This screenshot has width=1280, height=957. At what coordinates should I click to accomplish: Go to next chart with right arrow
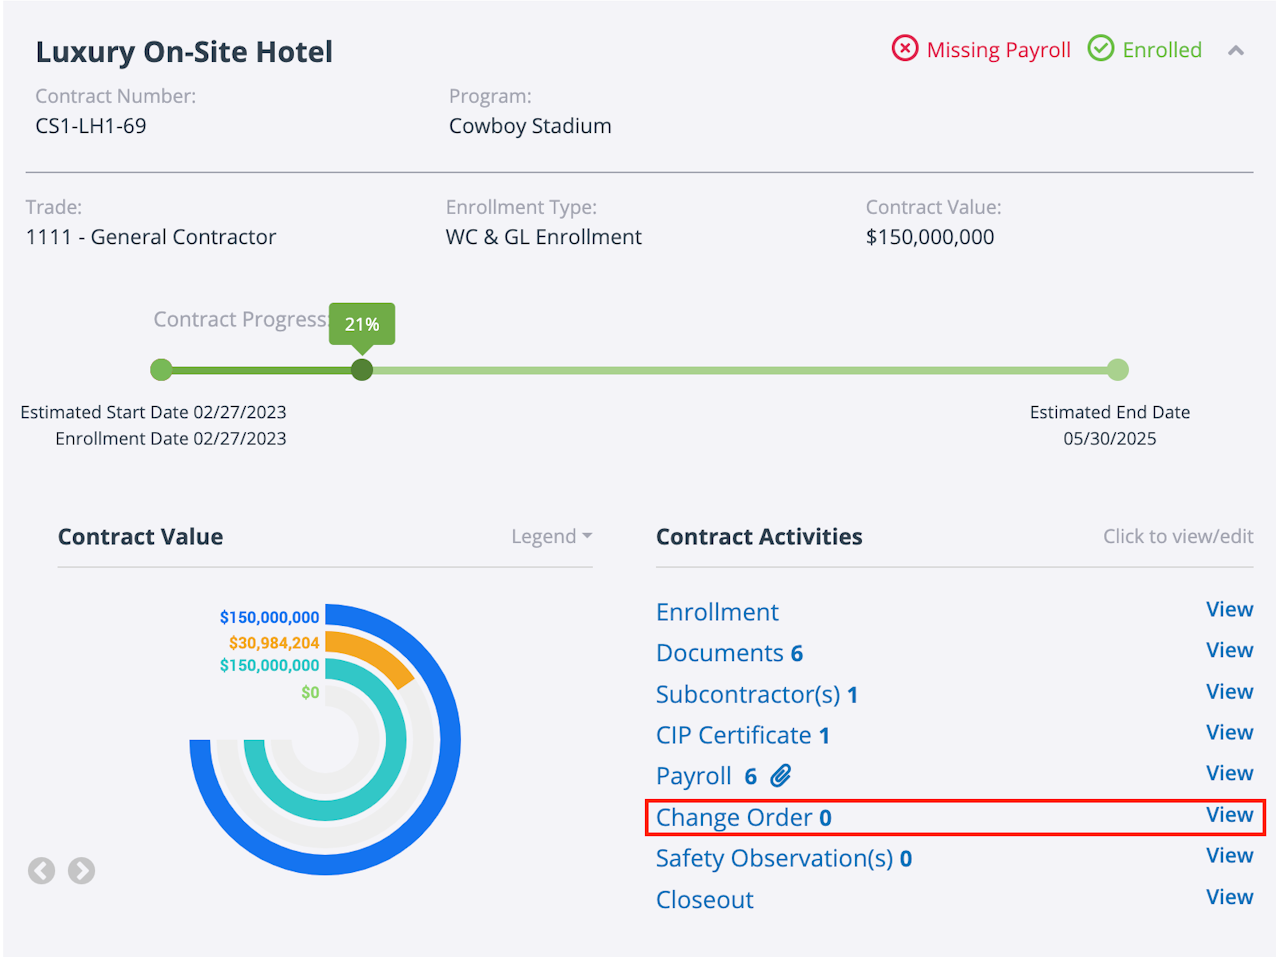(x=81, y=871)
